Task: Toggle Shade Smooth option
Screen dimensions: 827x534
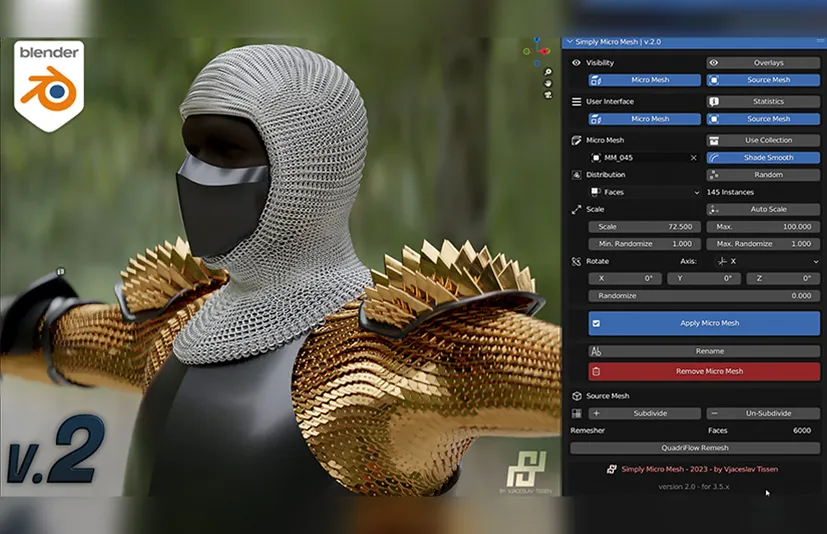Action: click(x=763, y=157)
